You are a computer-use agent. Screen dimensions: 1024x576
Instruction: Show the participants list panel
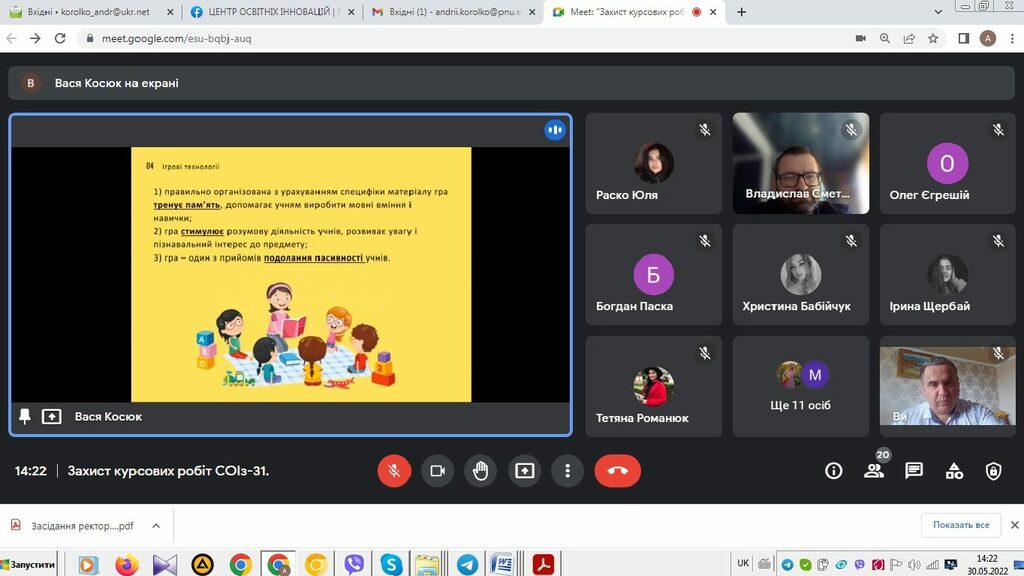[x=874, y=471]
